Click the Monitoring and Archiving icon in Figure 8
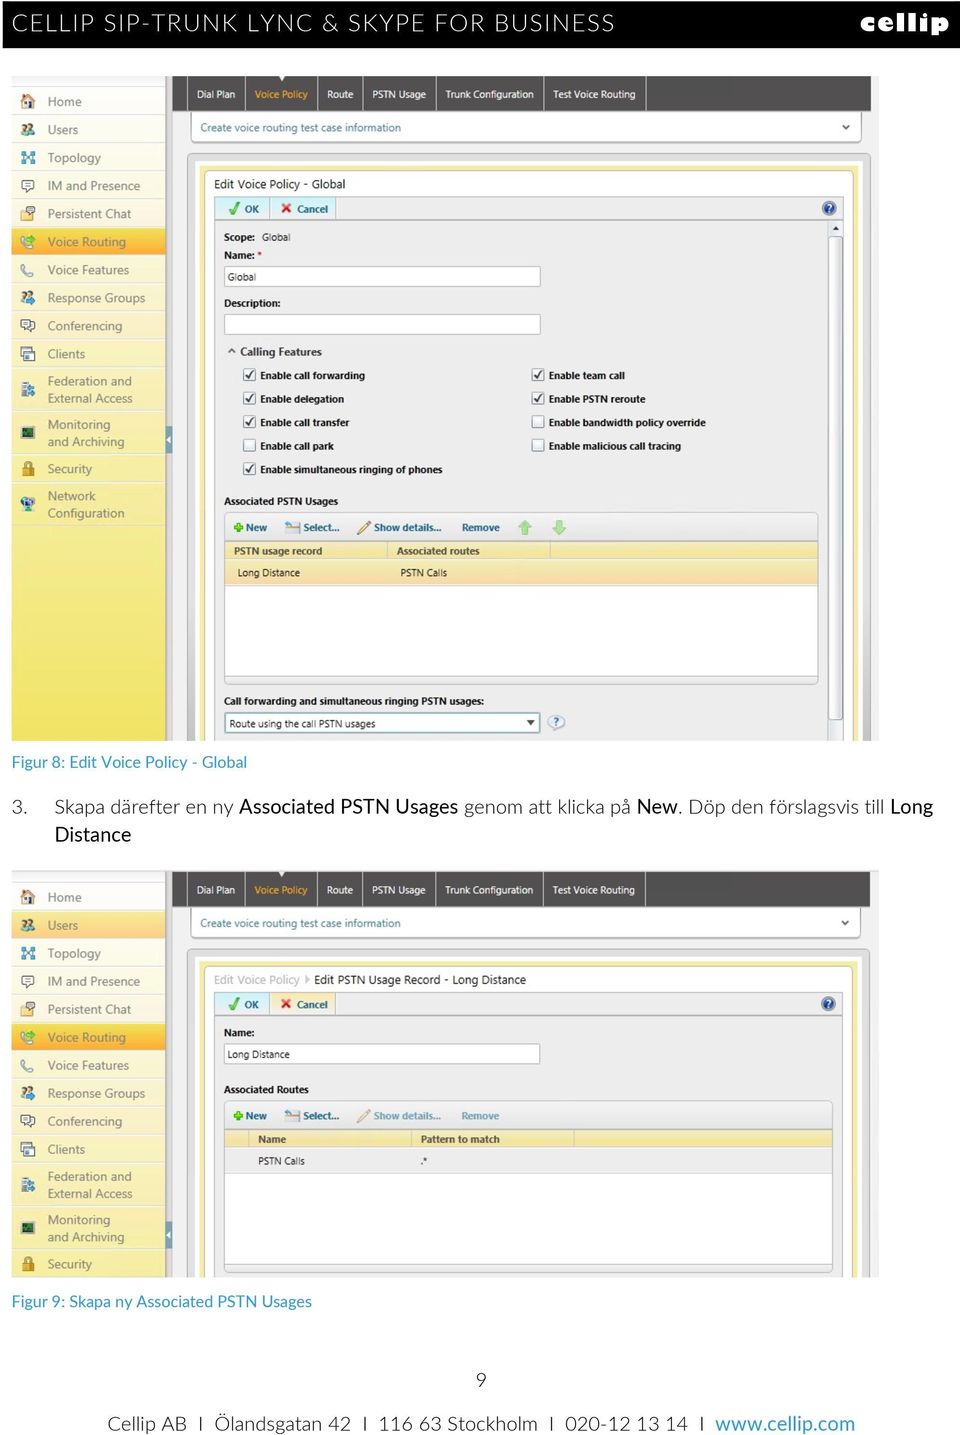960x1435 pixels. coord(28,433)
